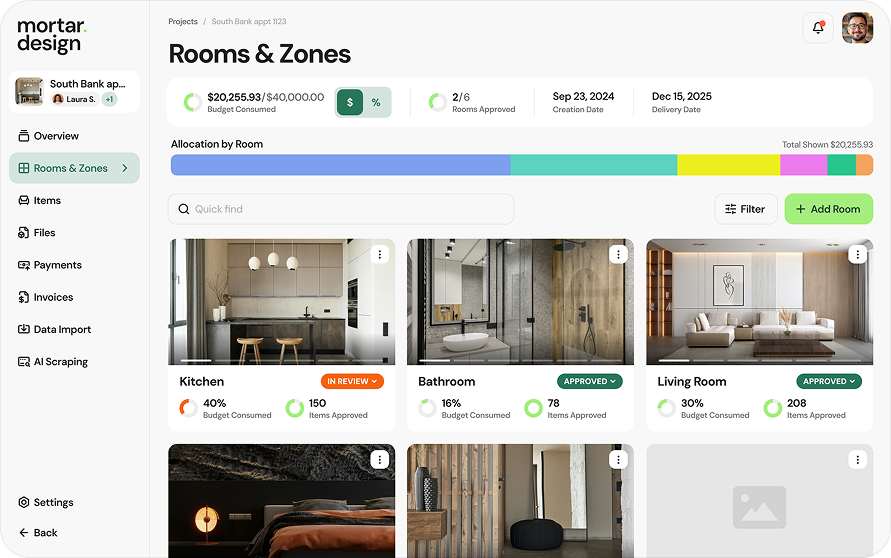Click the Quick find search field
Viewport: 891px width, 558px height.
coord(341,209)
